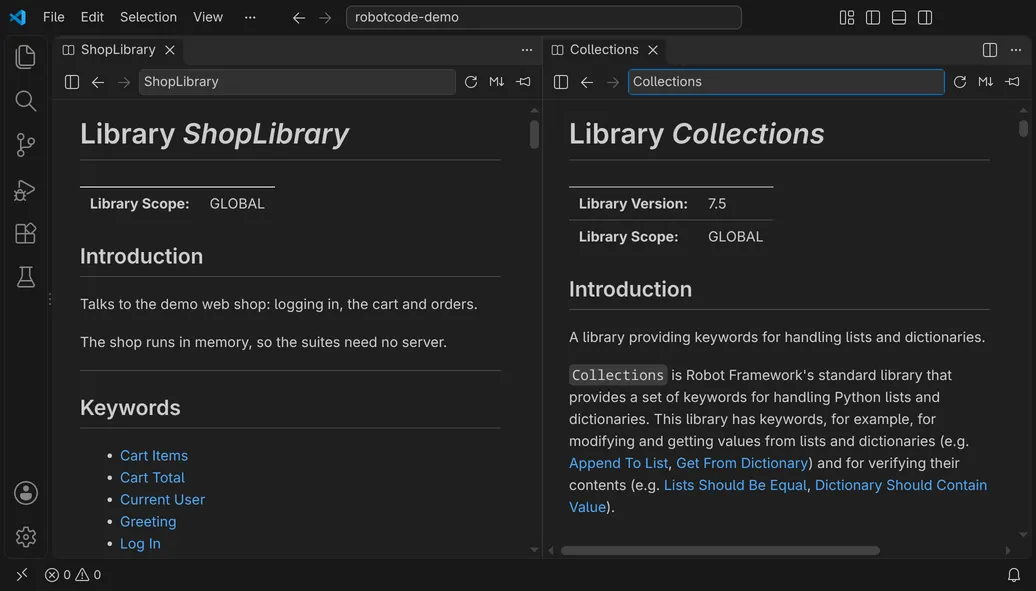Click the VS Code logo icon
The width and height of the screenshot is (1036, 591).
18,17
